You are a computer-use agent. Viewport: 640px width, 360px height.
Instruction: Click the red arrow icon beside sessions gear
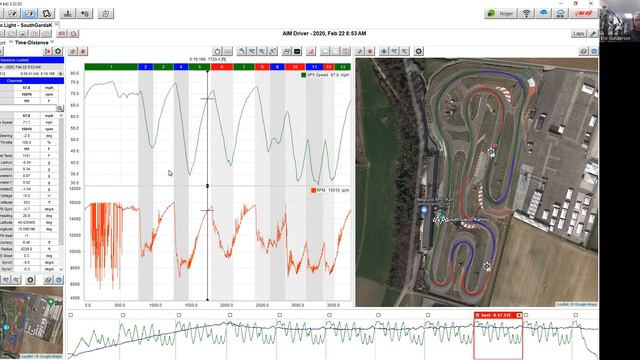coord(48,51)
